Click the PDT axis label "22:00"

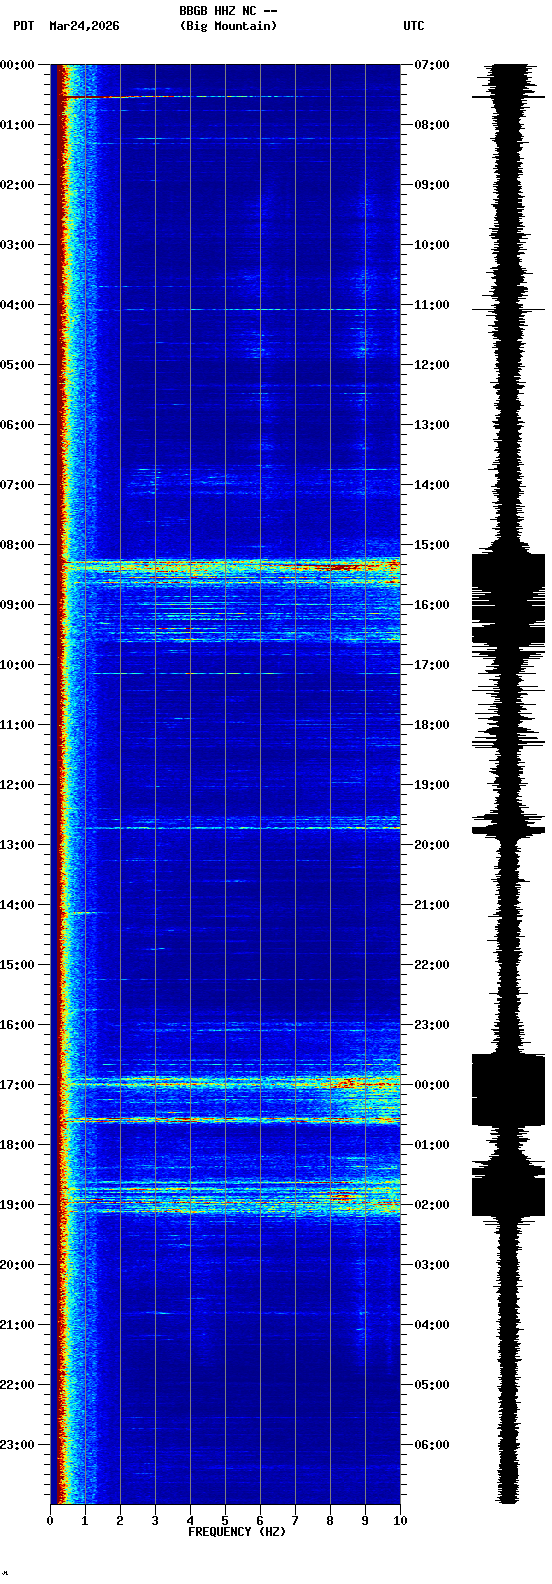[18, 1385]
